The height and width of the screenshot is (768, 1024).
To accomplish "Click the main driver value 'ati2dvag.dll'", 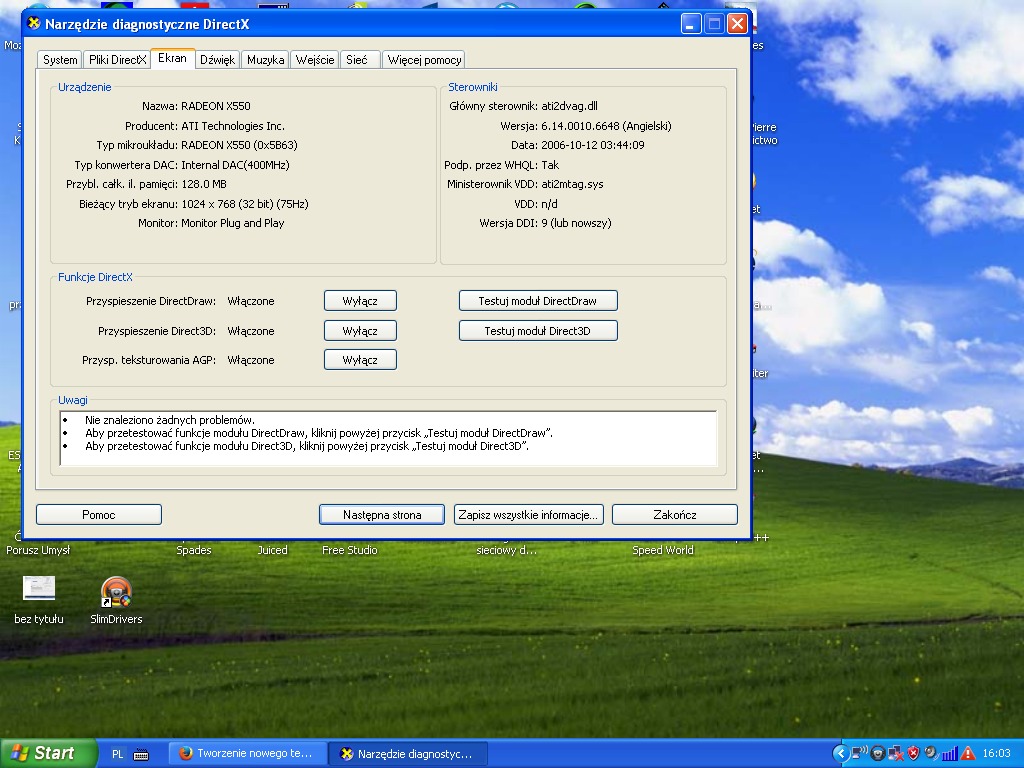I will pyautogui.click(x=569, y=106).
